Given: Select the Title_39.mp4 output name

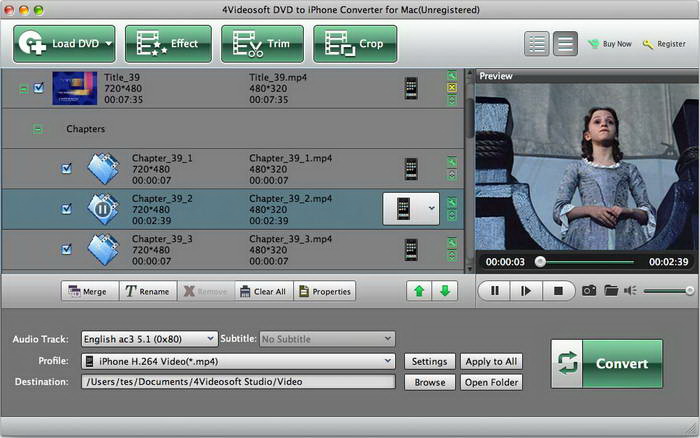Looking at the screenshot, I should pos(278,77).
